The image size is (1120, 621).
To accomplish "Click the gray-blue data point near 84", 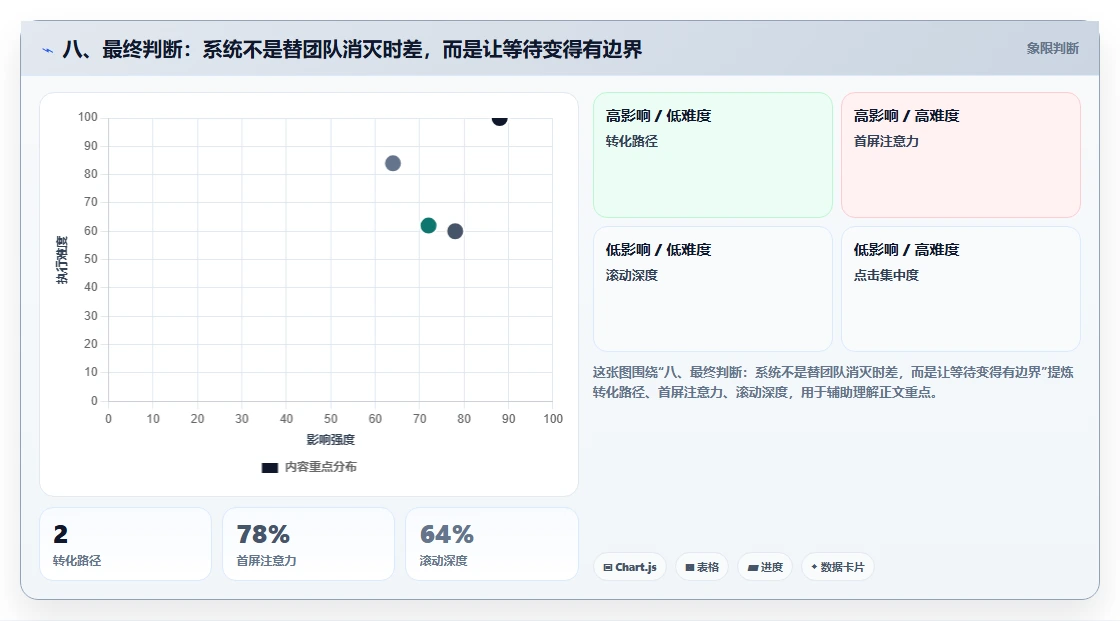I will tap(393, 164).
